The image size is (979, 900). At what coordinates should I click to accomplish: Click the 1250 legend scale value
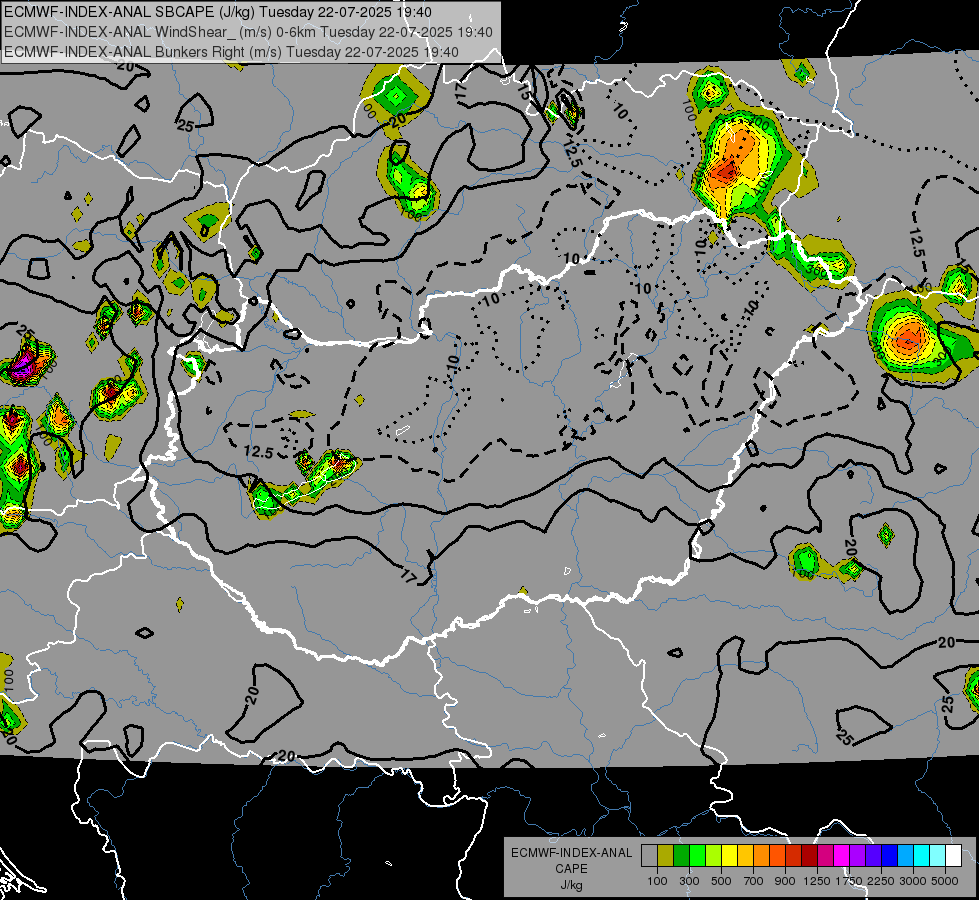817,881
